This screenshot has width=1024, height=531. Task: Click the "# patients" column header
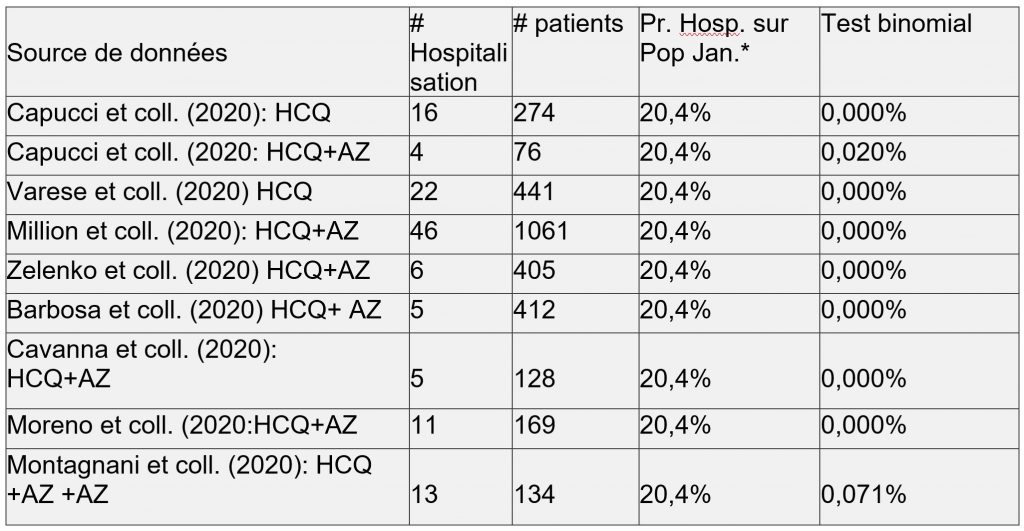[x=568, y=25]
